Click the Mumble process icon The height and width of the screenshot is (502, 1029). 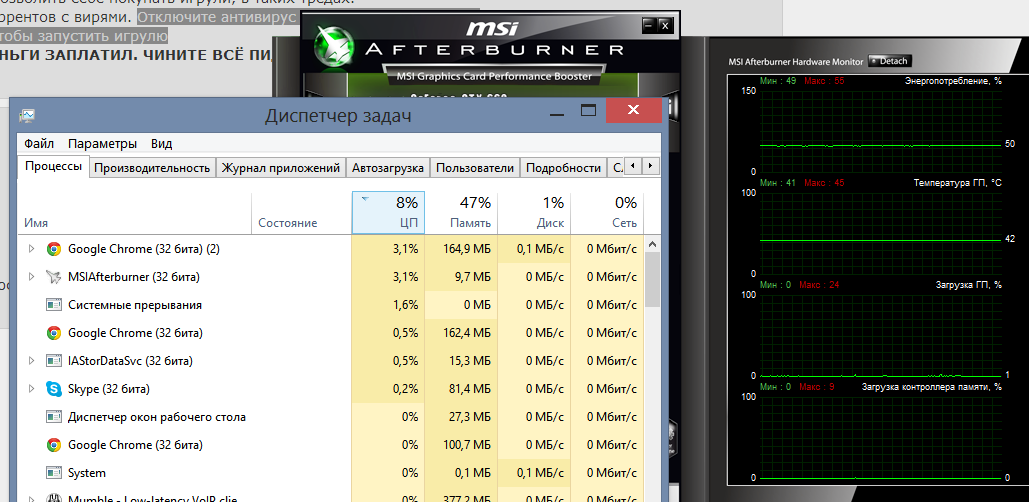click(x=54, y=497)
